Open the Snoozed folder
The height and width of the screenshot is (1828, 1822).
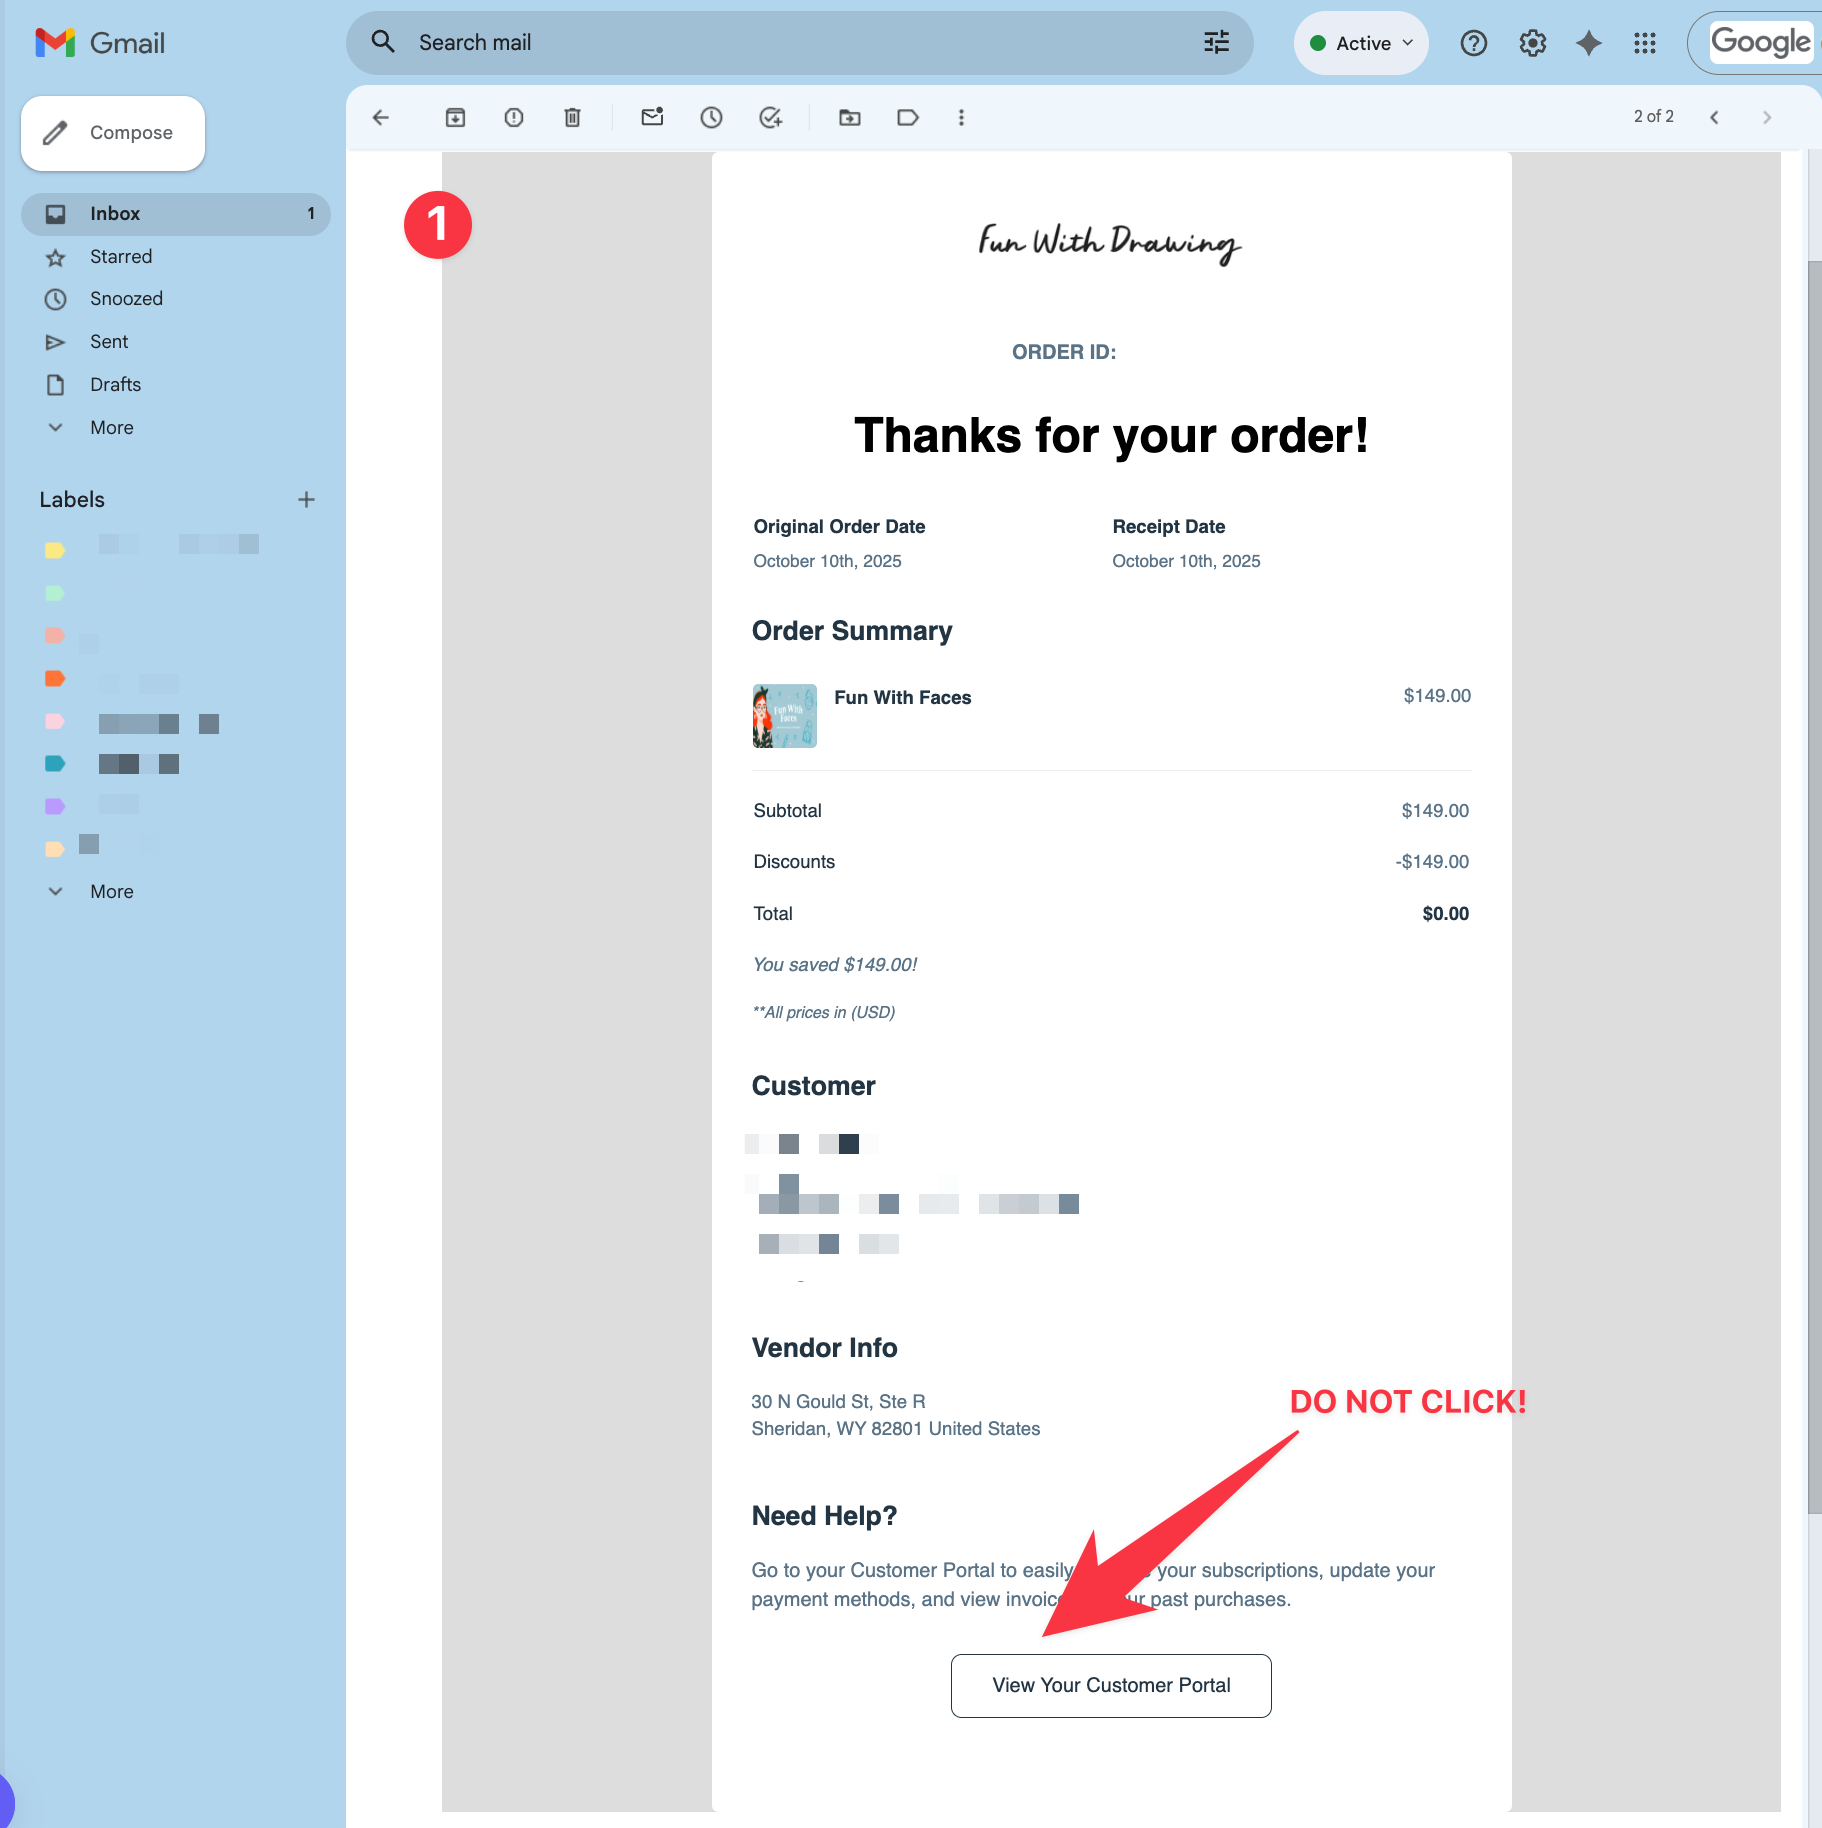click(176, 299)
